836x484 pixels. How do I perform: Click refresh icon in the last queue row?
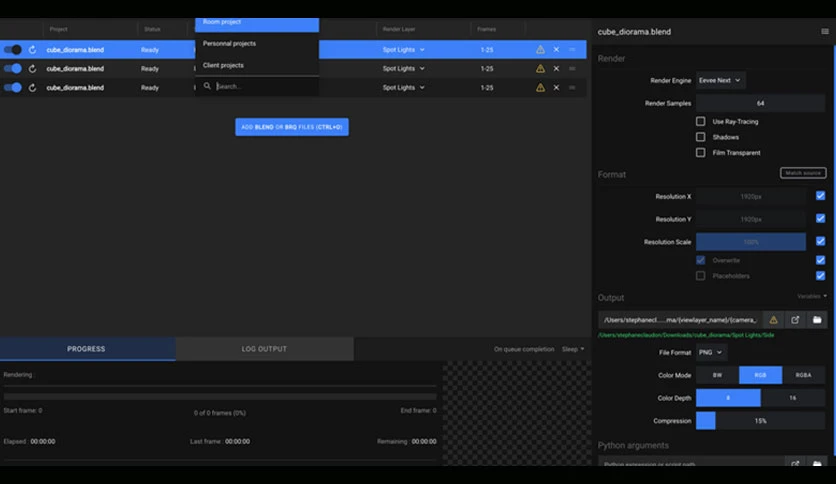(33, 87)
